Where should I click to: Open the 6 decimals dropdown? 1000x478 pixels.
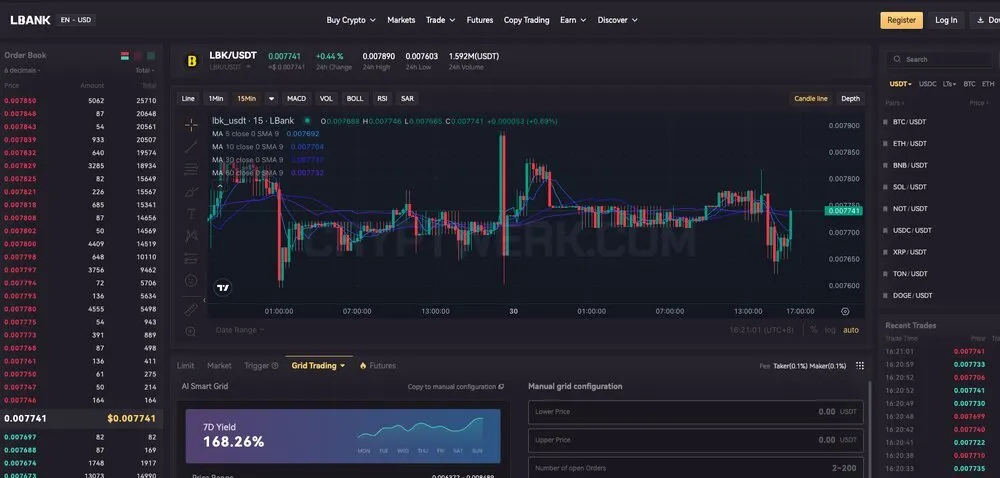22,71
